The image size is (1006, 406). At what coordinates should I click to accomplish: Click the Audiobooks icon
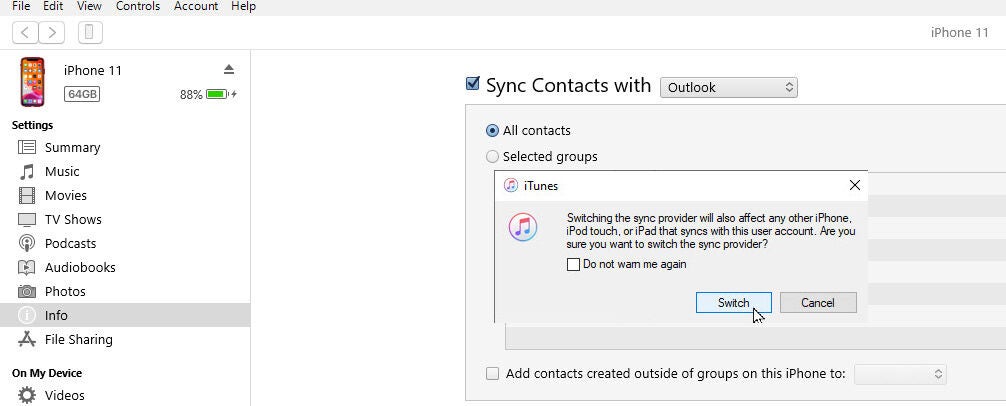pyautogui.click(x=27, y=267)
